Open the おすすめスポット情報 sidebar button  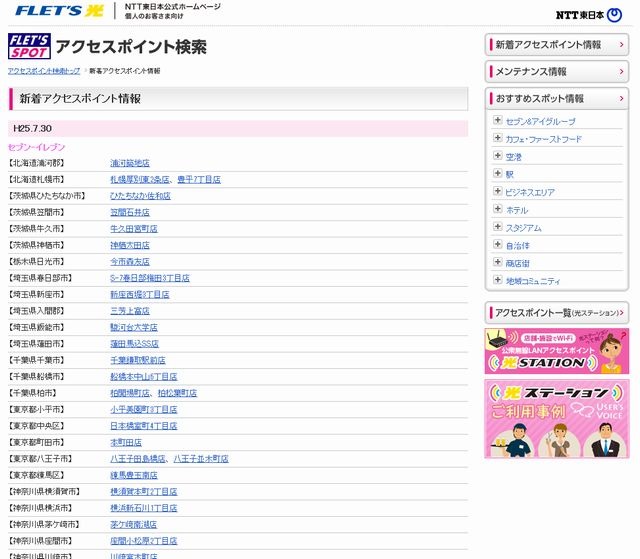(x=557, y=98)
